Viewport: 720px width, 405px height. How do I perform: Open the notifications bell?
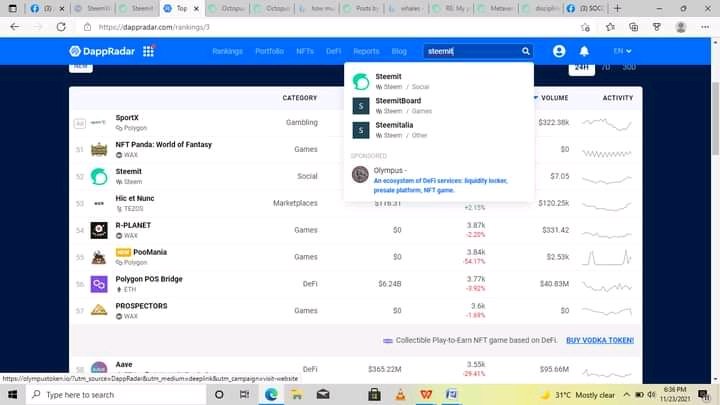pyautogui.click(x=584, y=51)
